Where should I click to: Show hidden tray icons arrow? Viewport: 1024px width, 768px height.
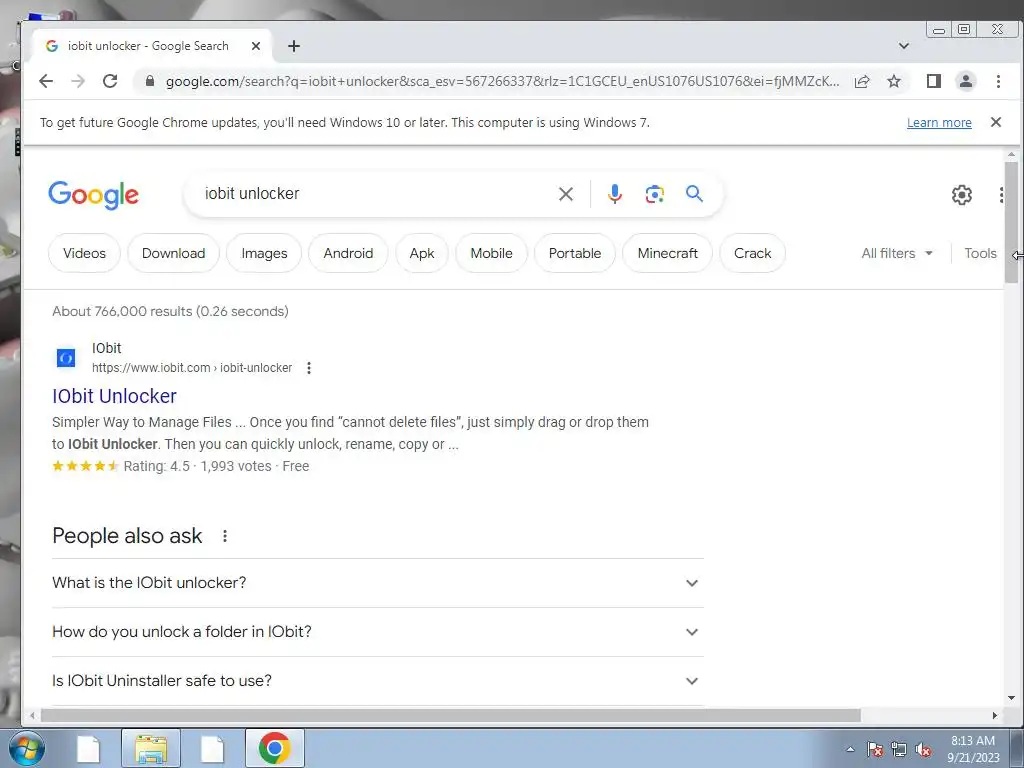(850, 749)
